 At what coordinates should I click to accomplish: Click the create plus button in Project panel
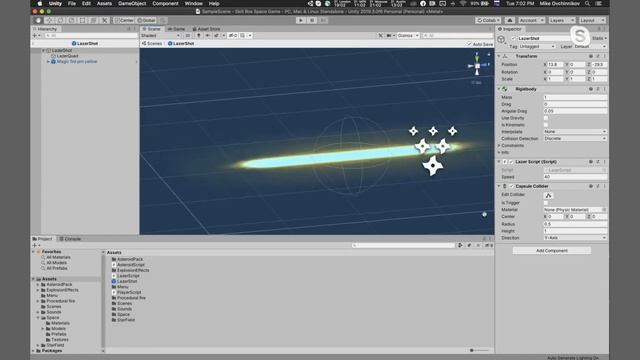[34, 245]
